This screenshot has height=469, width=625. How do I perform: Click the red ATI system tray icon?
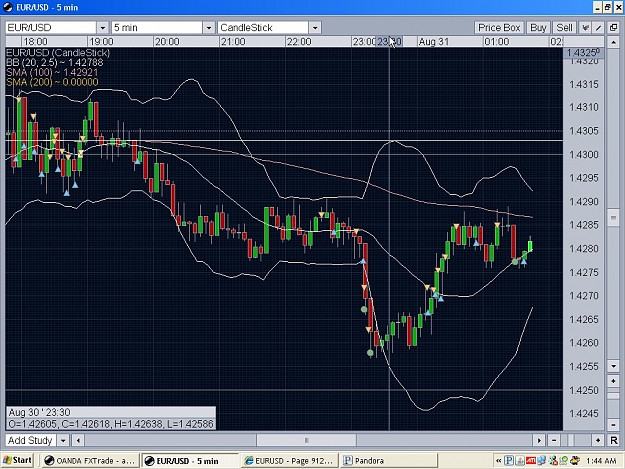pyautogui.click(x=531, y=461)
